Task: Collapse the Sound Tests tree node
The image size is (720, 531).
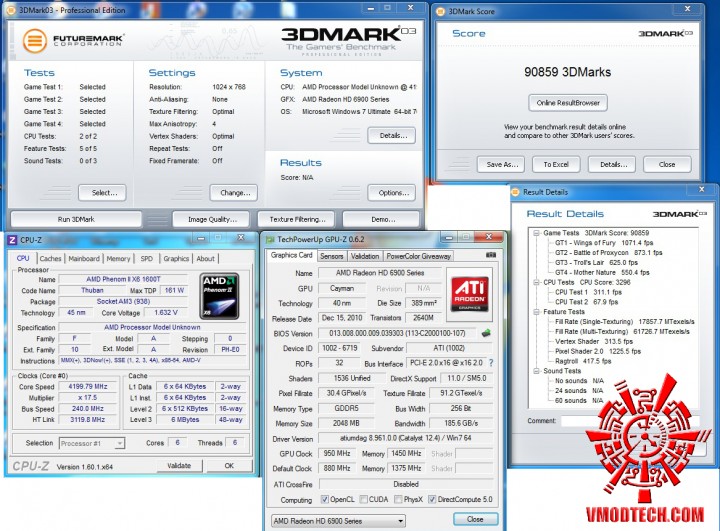Action: [x=536, y=371]
